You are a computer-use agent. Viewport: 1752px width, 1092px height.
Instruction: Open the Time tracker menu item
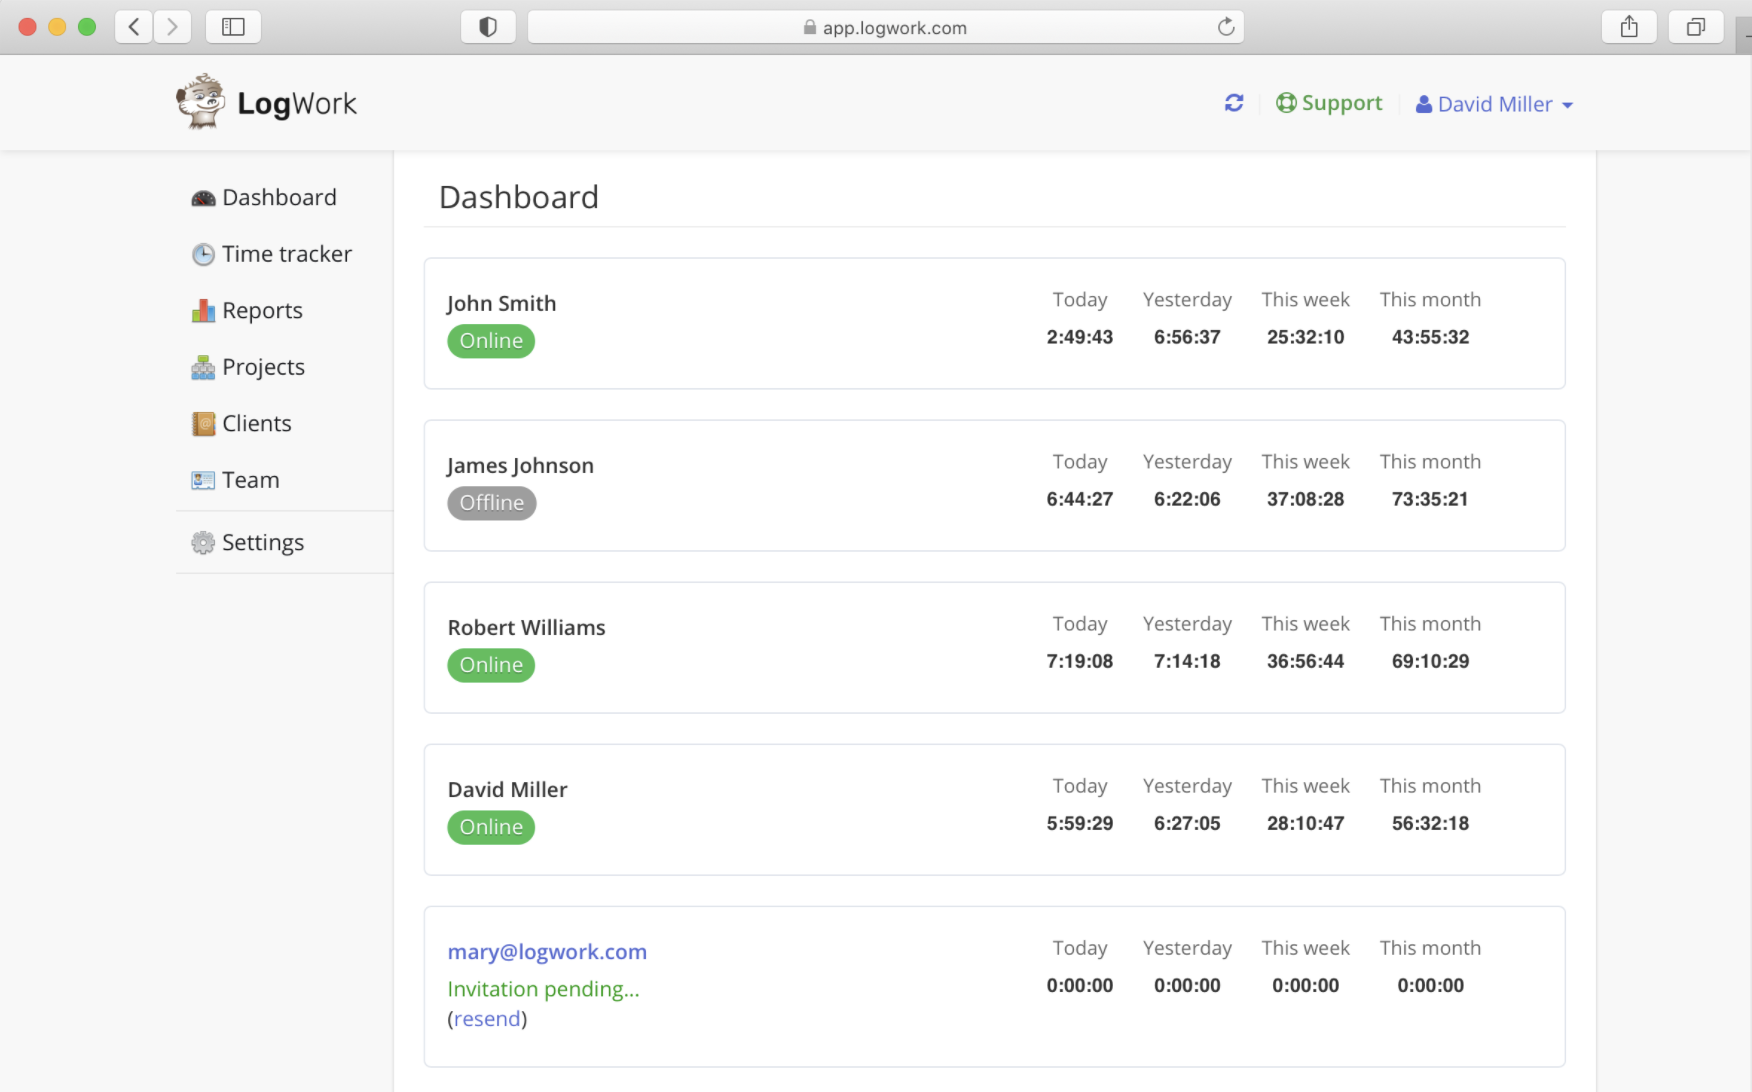coord(287,254)
